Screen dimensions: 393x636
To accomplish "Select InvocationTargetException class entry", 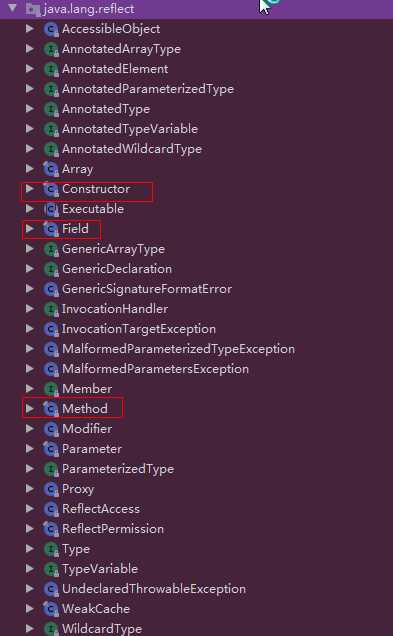I will [x=139, y=329].
